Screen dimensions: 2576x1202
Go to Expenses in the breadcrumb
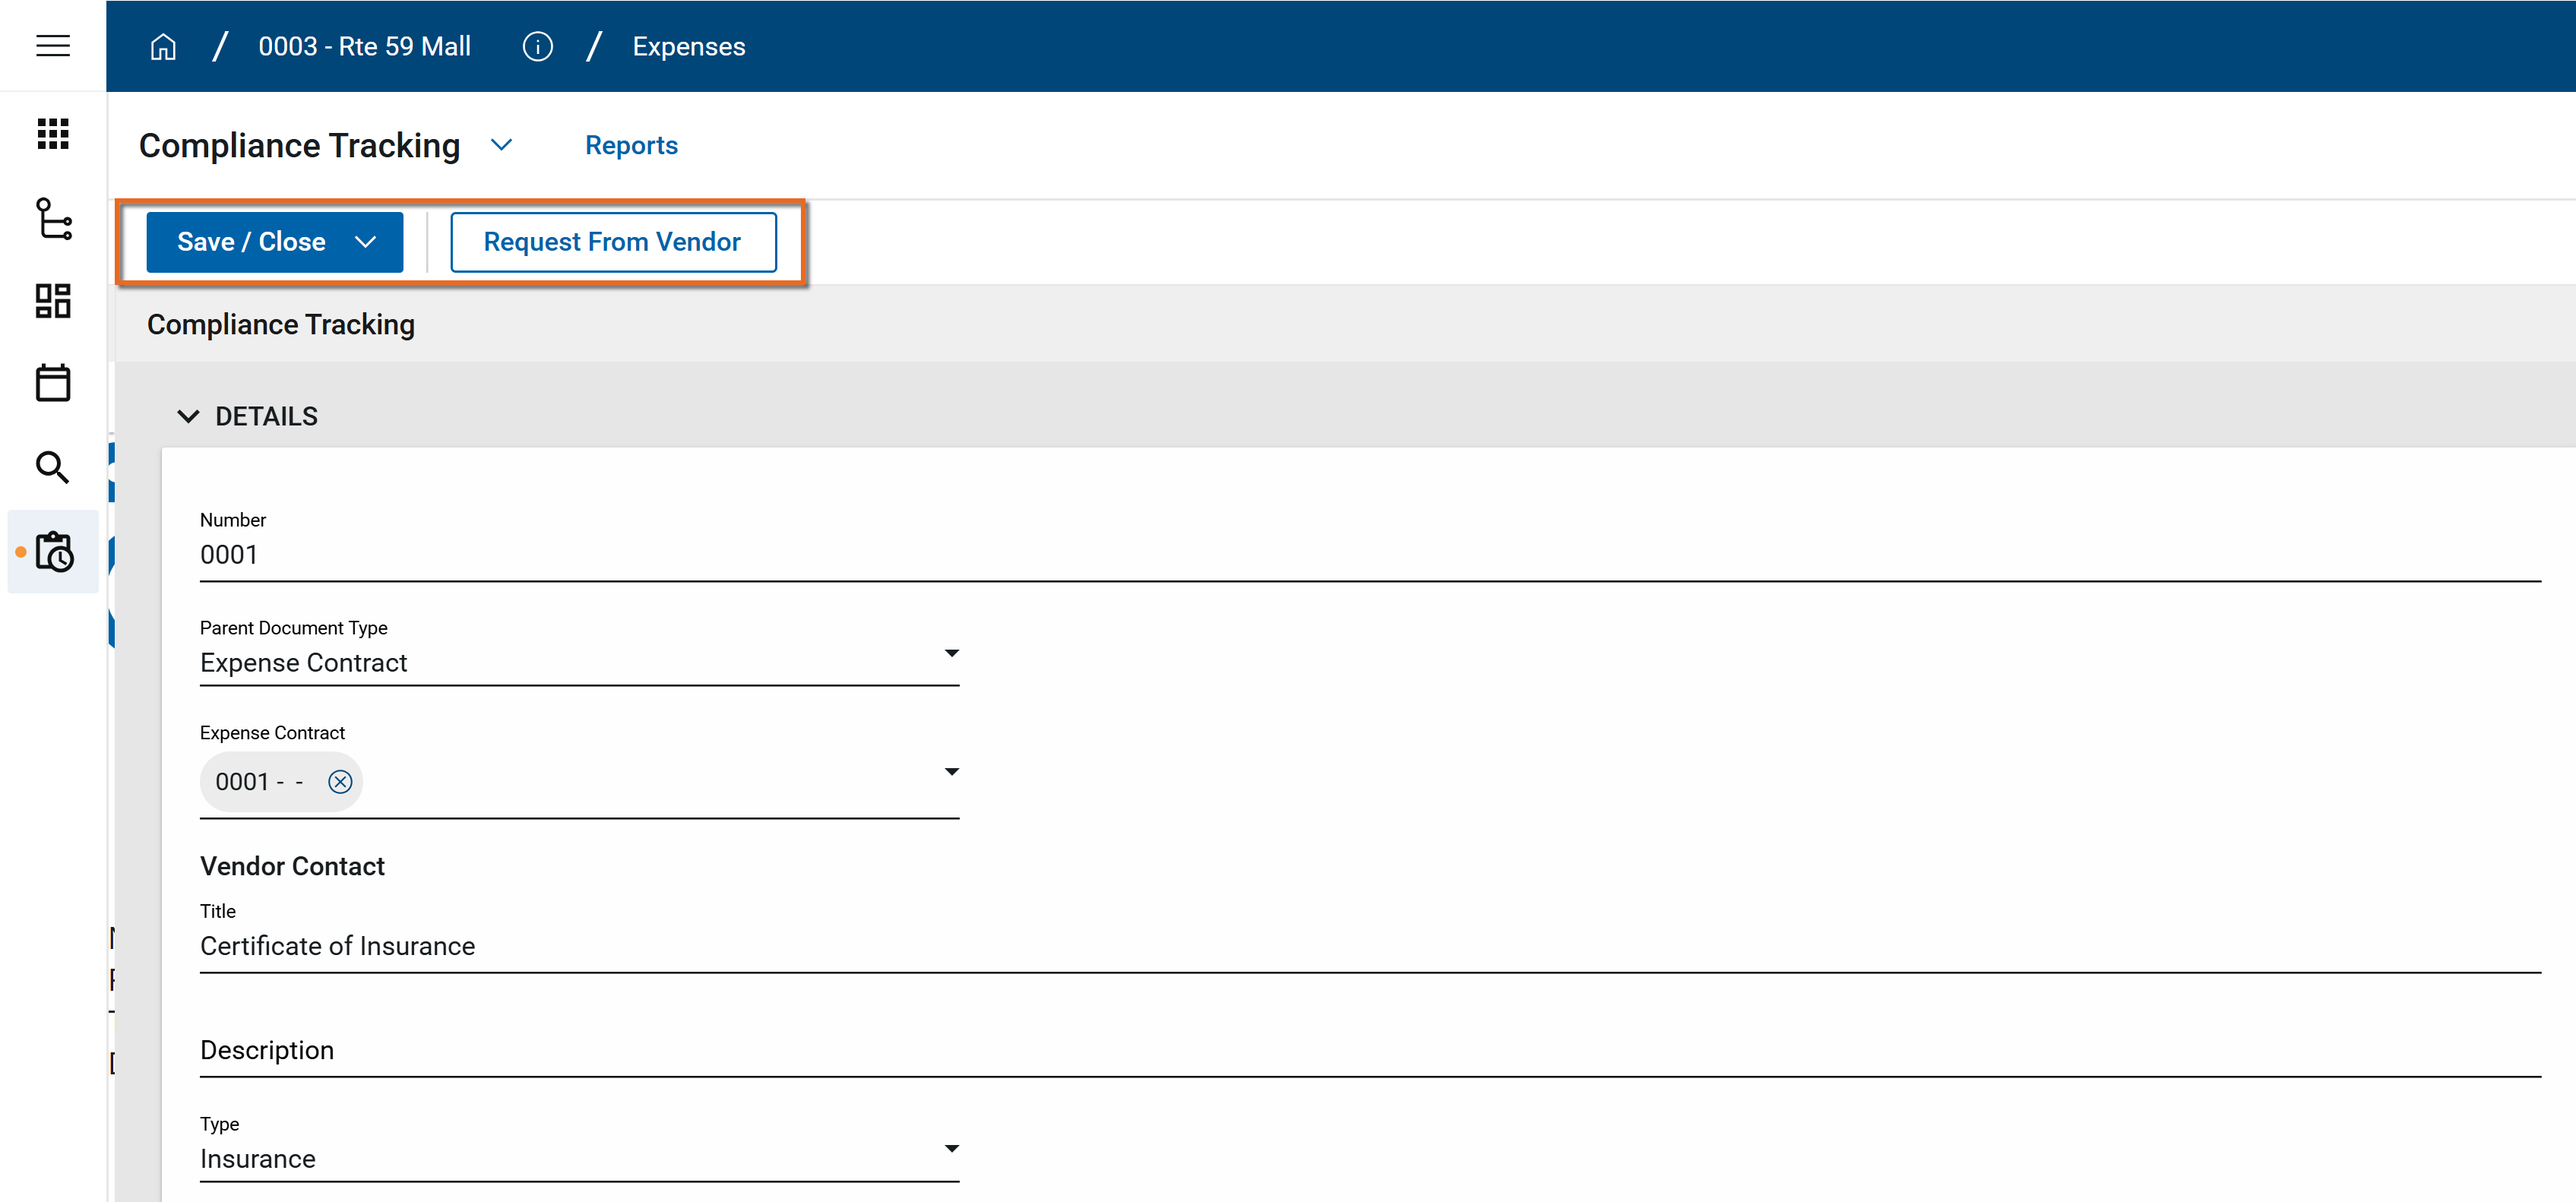688,47
